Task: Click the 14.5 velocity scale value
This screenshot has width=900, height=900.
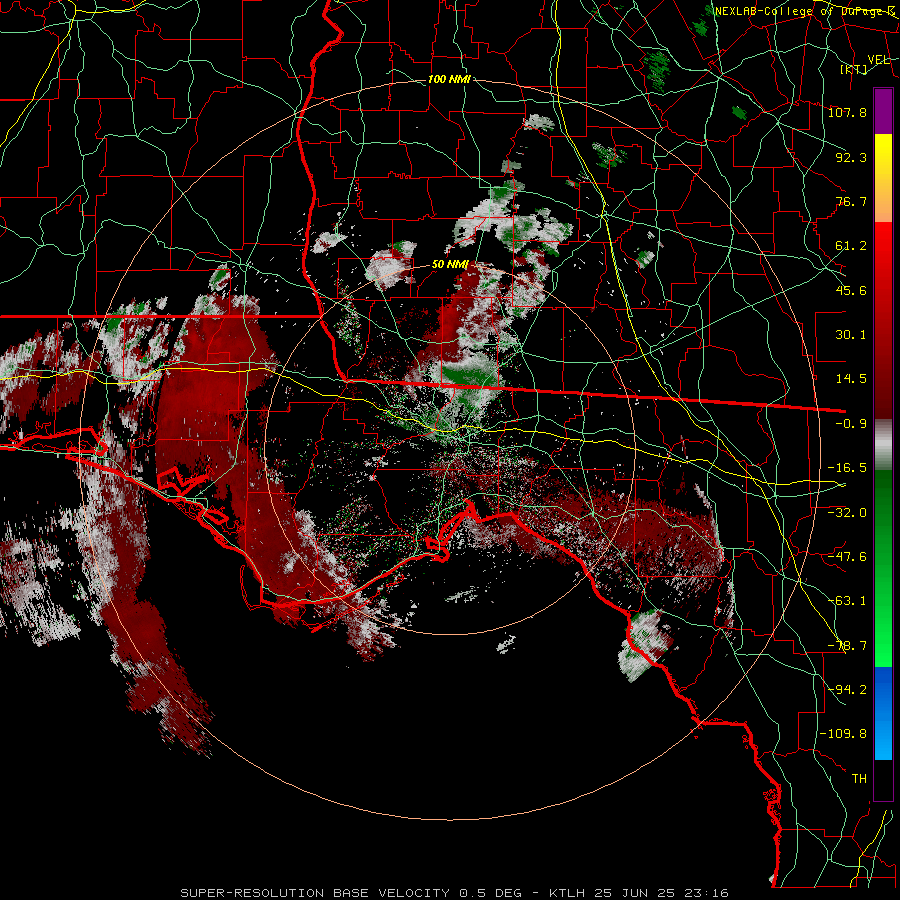Action: [851, 379]
